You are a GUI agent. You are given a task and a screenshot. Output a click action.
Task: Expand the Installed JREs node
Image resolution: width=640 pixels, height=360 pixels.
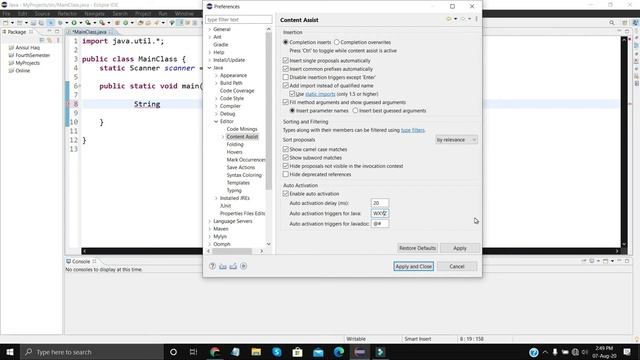click(x=216, y=198)
